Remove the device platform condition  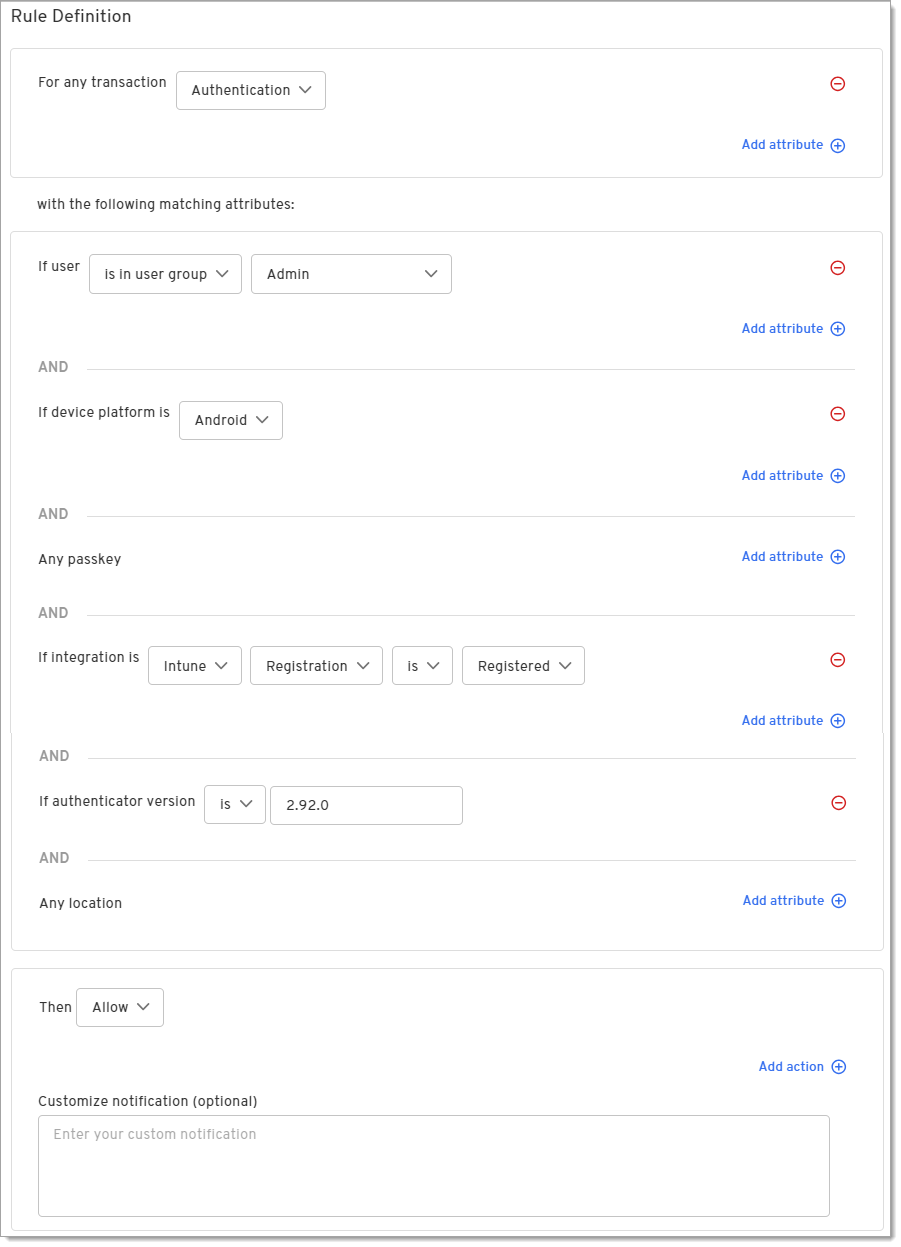(838, 414)
